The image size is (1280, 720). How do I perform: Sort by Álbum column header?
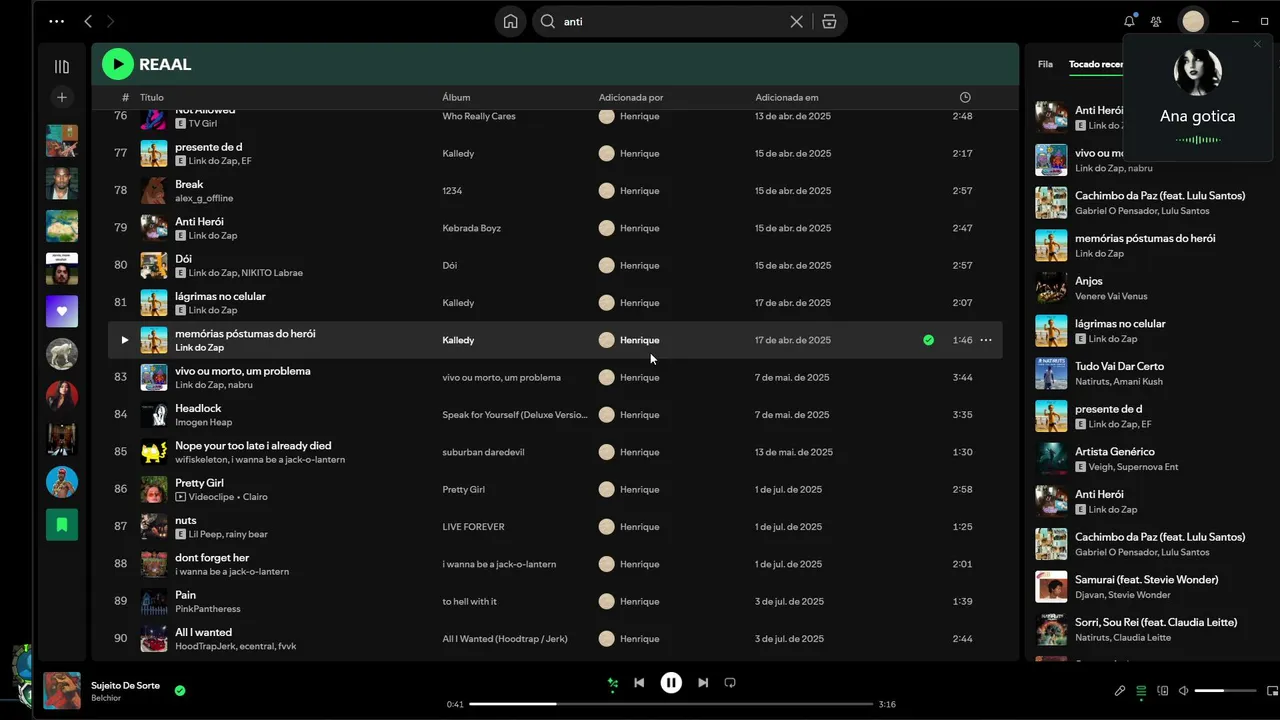pos(456,97)
